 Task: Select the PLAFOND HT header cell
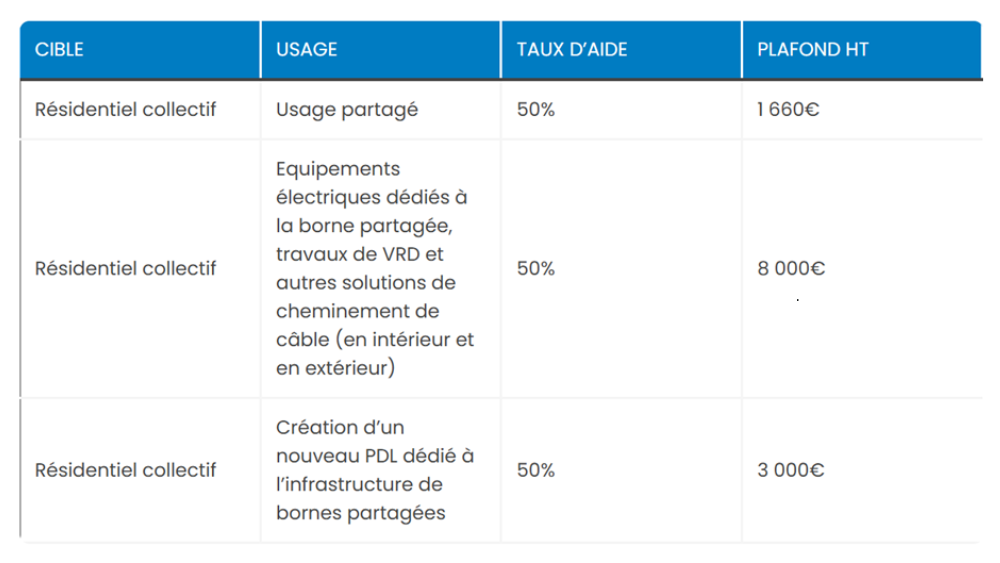[812, 50]
